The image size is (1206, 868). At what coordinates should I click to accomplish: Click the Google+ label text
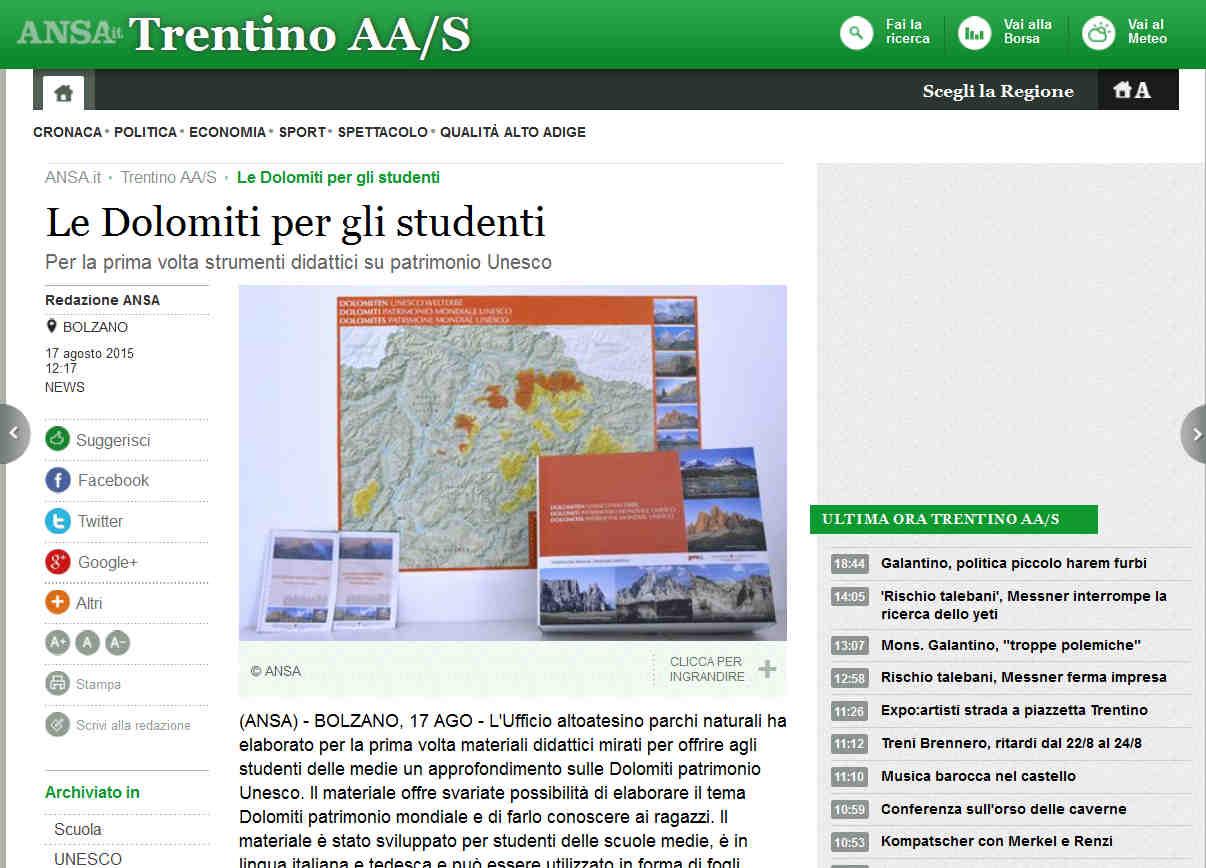[108, 562]
